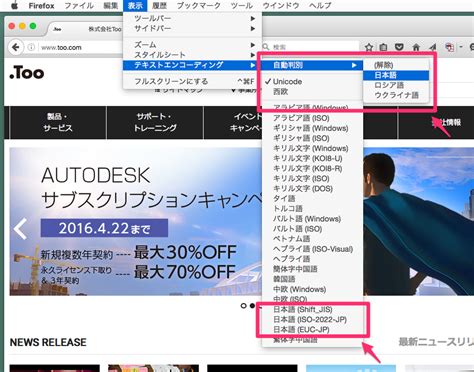Choose トルコ語 encoding

(312, 209)
